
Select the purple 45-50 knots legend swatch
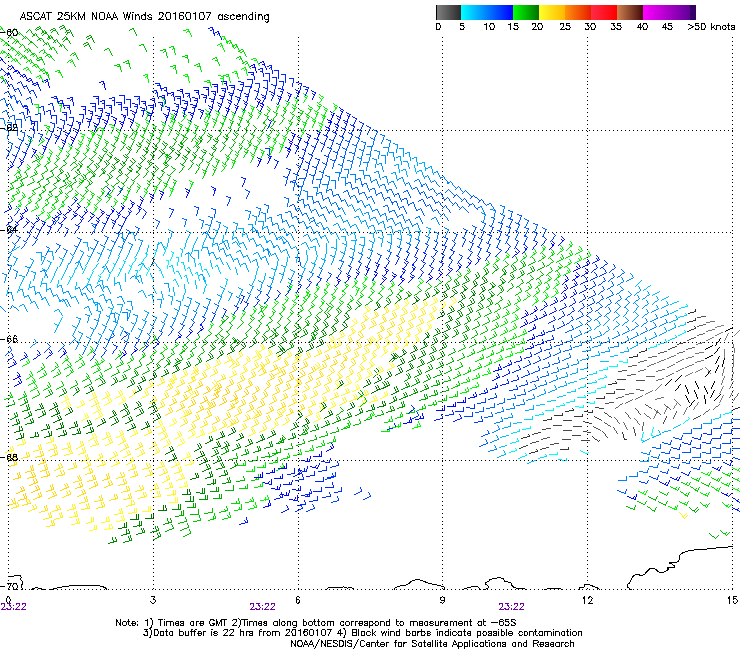point(682,12)
